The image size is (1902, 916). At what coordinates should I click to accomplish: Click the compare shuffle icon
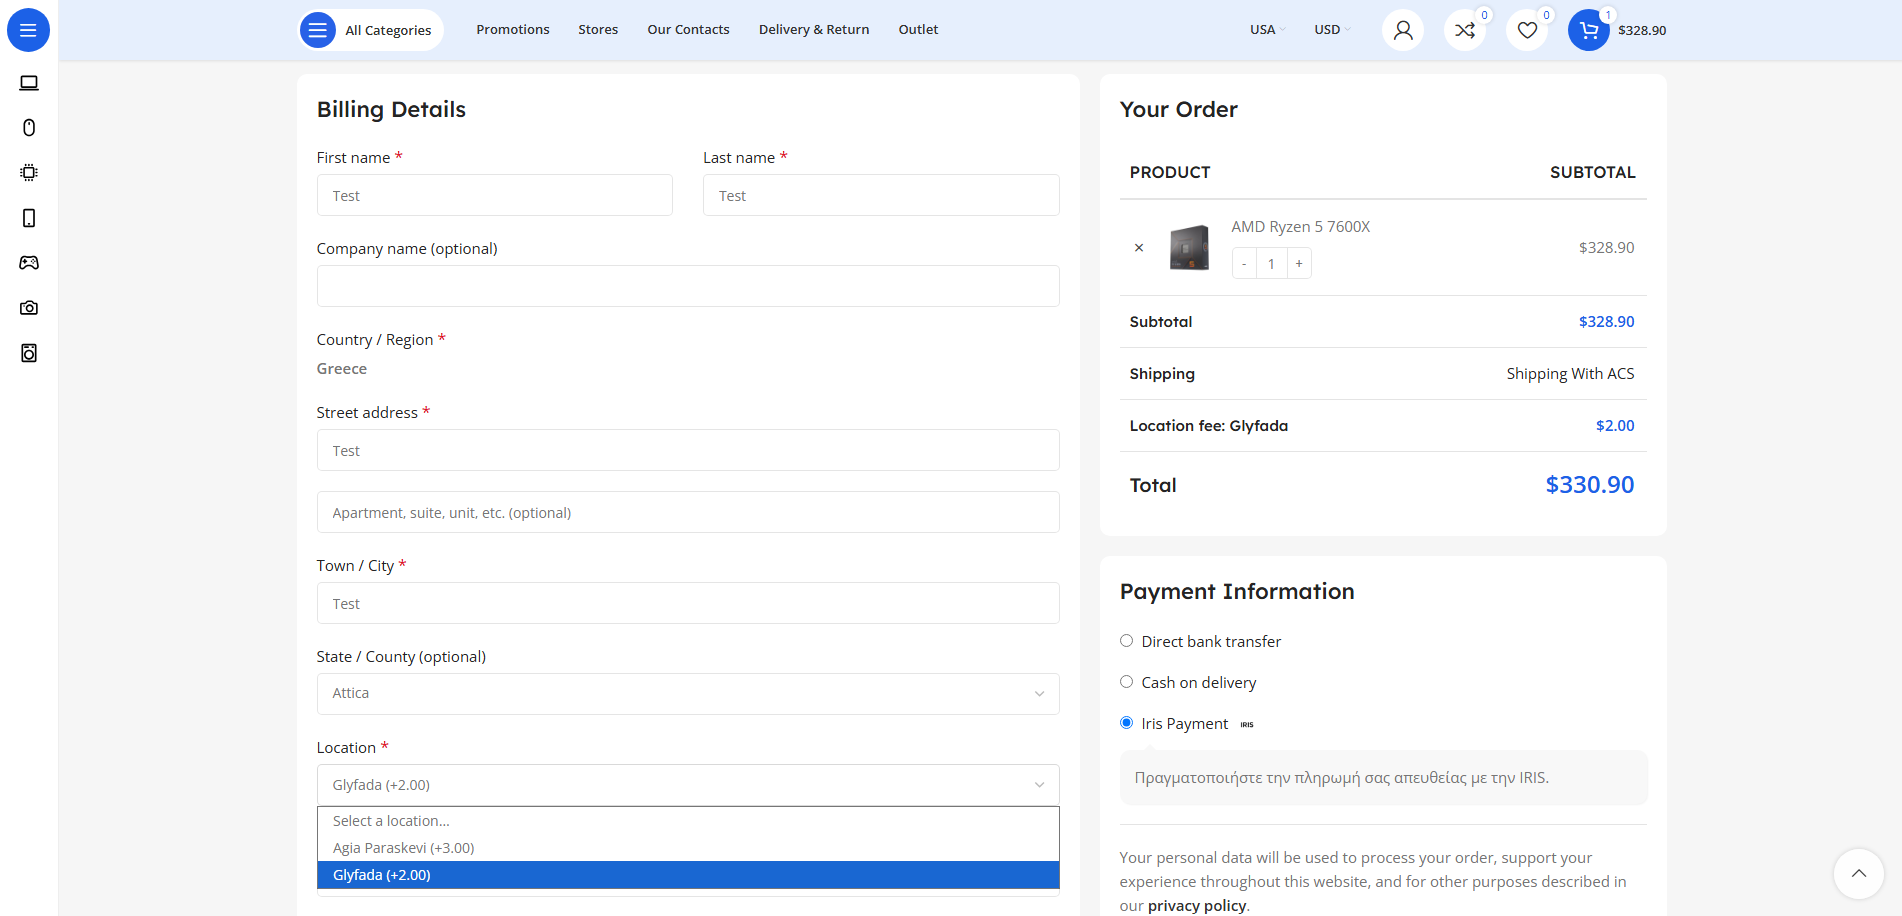pos(1464,30)
